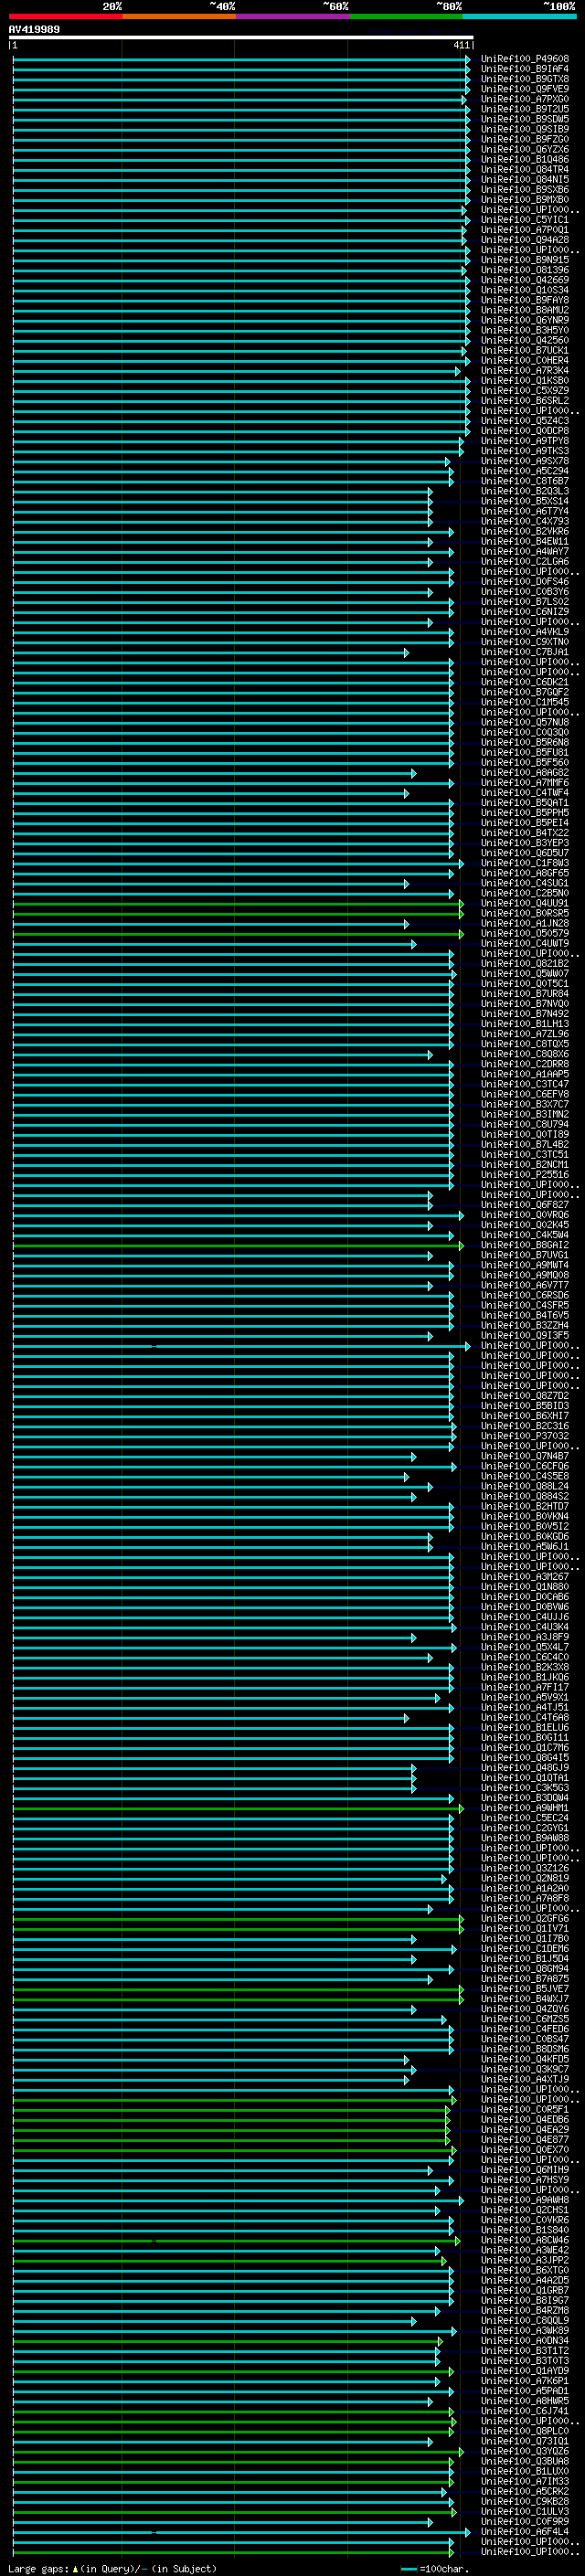Viewport: 585px width, 2576px height.
Task: Select the AV419989 query label
Action: click(x=34, y=30)
